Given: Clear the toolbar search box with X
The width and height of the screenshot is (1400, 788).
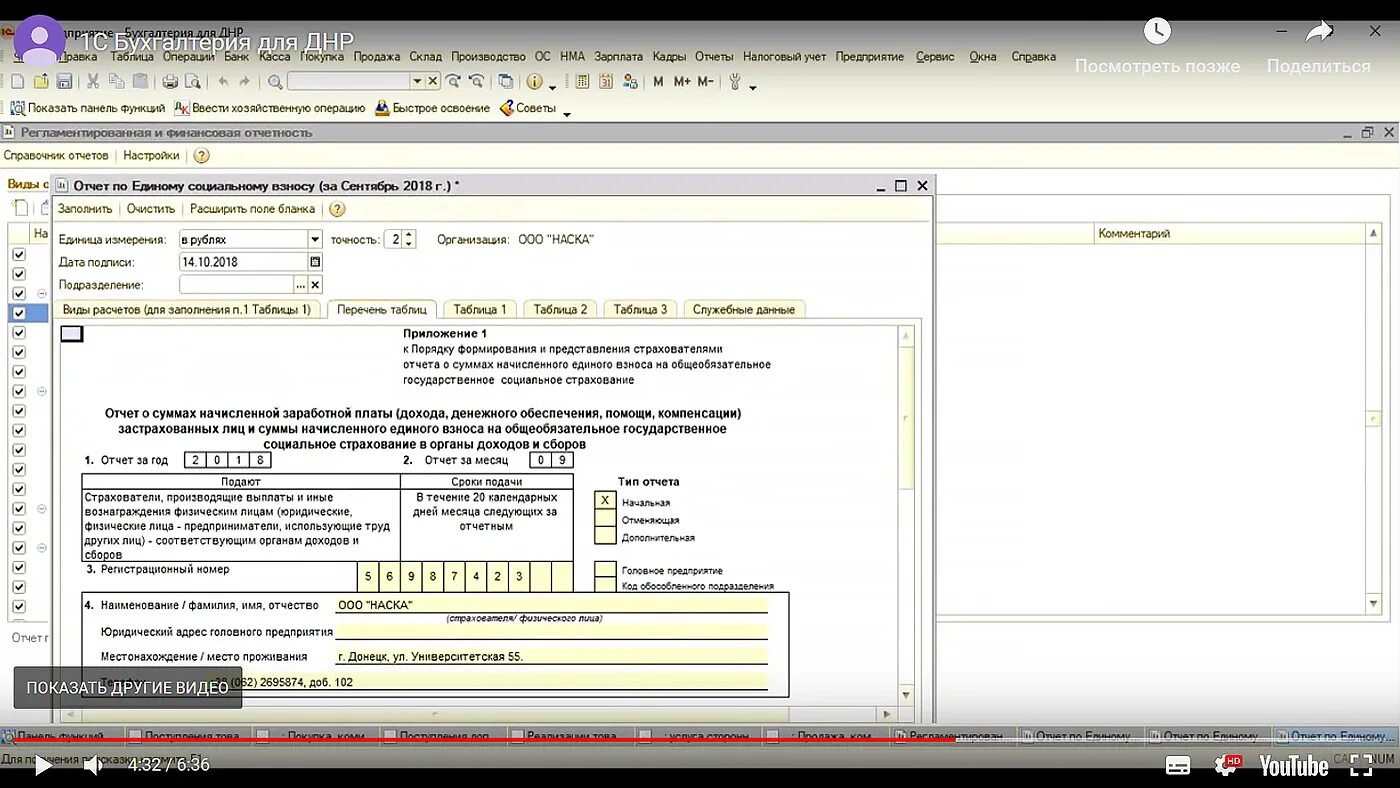Looking at the screenshot, I should [x=433, y=81].
